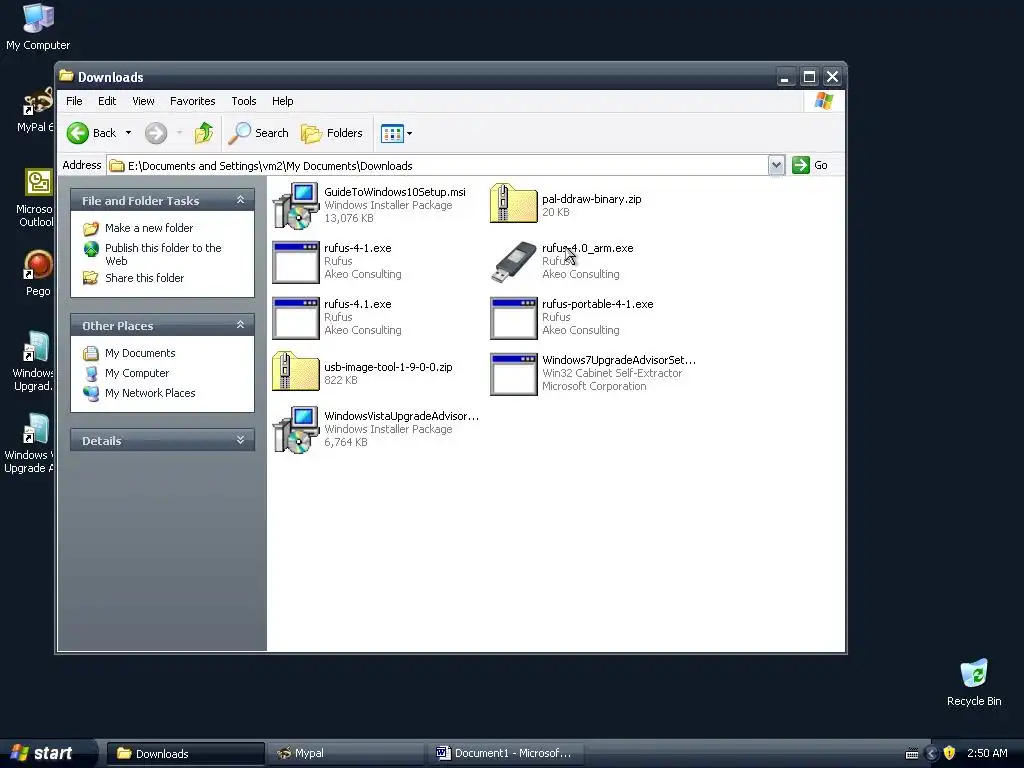This screenshot has width=1024, height=768.
Task: Click the Share this folder icon
Action: [91, 278]
